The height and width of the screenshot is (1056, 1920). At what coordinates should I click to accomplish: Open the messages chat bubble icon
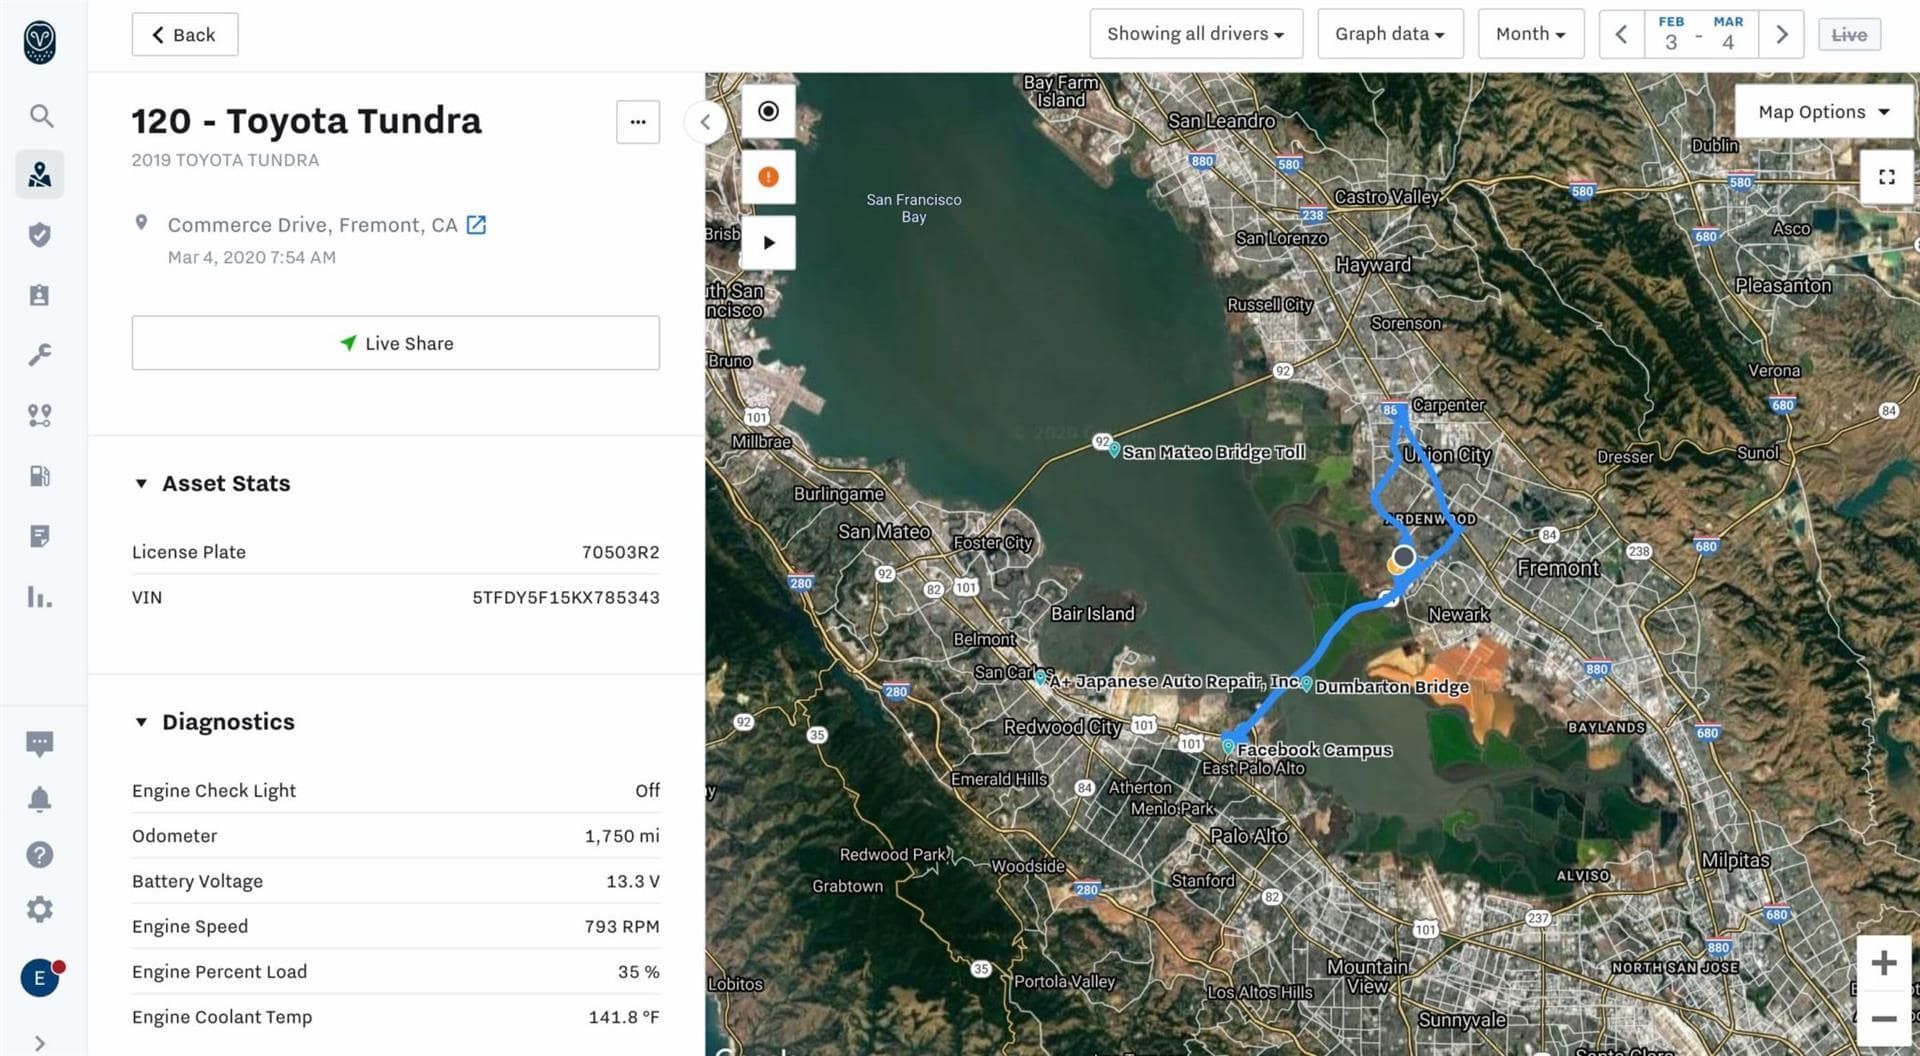coord(40,743)
